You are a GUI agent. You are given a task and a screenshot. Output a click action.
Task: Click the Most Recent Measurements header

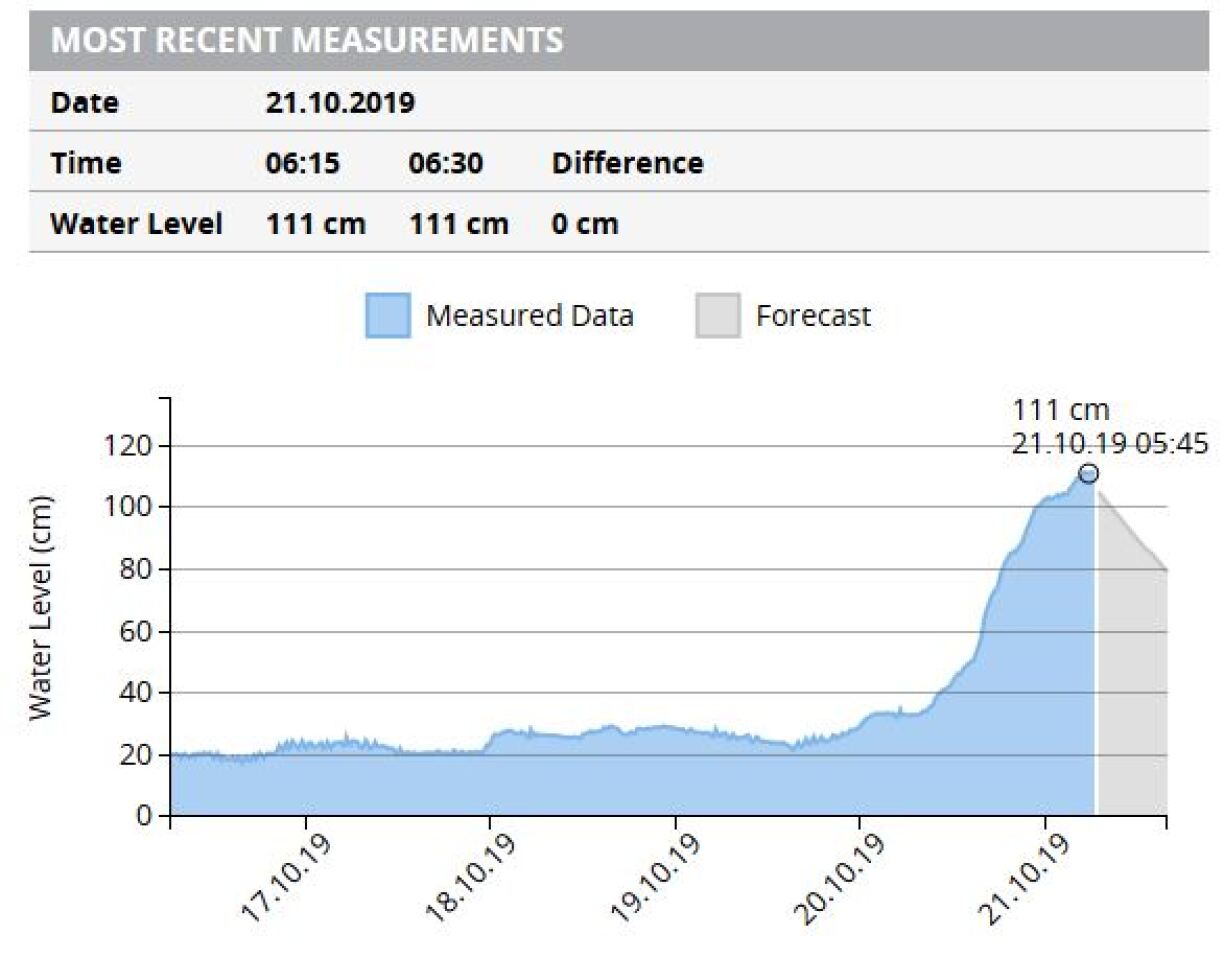(307, 41)
